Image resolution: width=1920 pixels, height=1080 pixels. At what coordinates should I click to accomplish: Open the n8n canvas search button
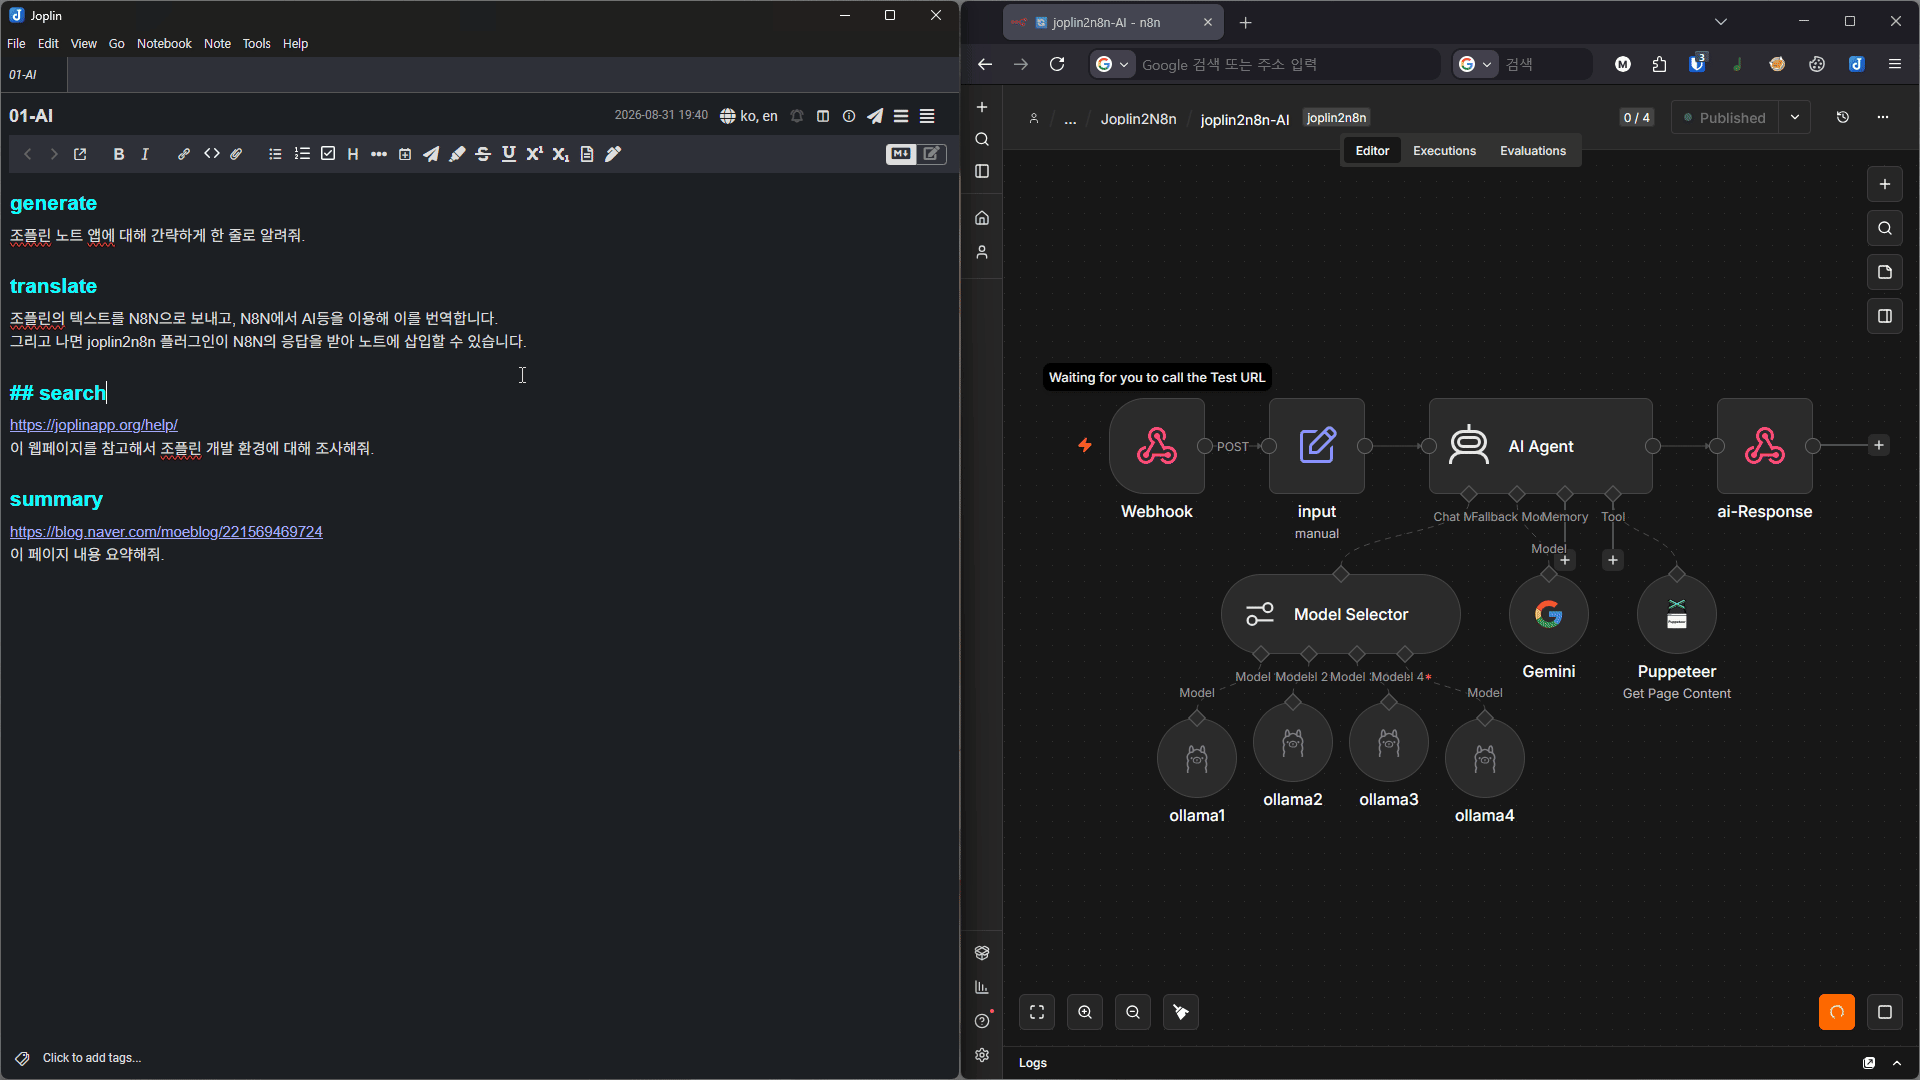pos(1885,228)
